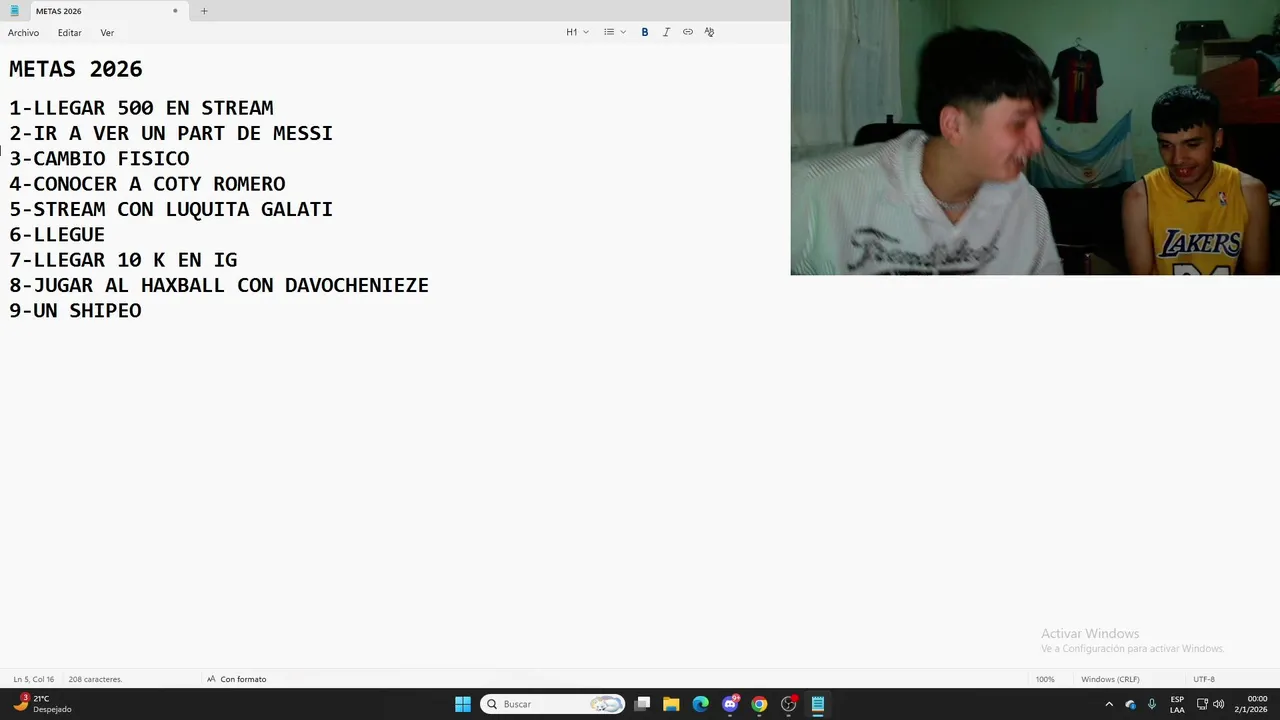
Task: Toggle italic formatting in toolbar
Action: (666, 32)
